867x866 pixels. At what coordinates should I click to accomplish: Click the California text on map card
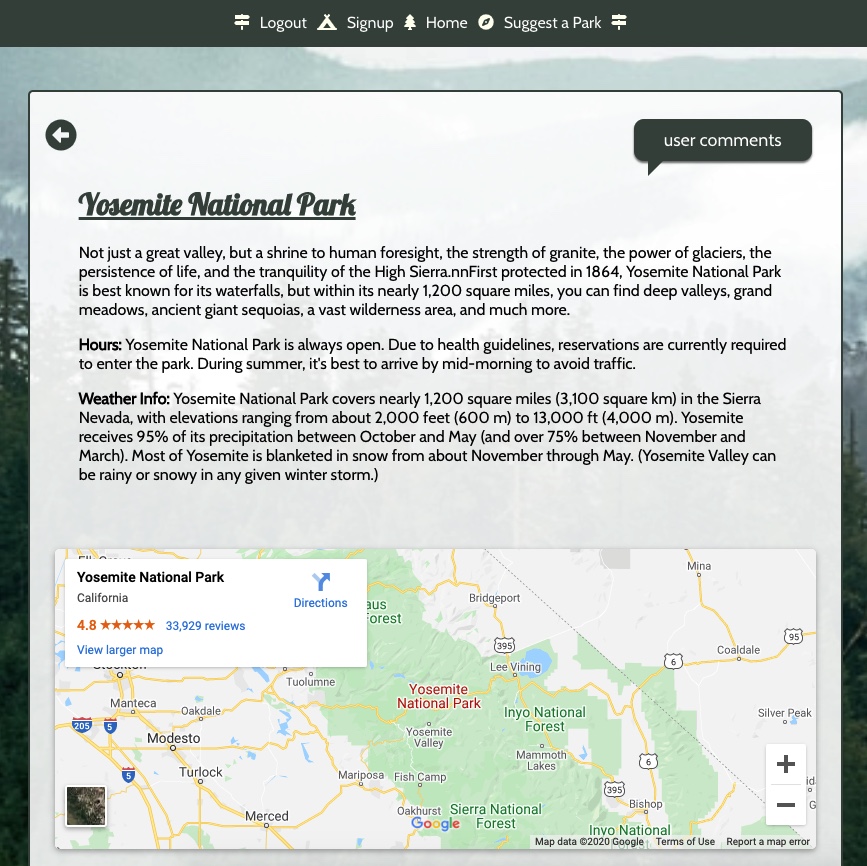click(x=102, y=598)
